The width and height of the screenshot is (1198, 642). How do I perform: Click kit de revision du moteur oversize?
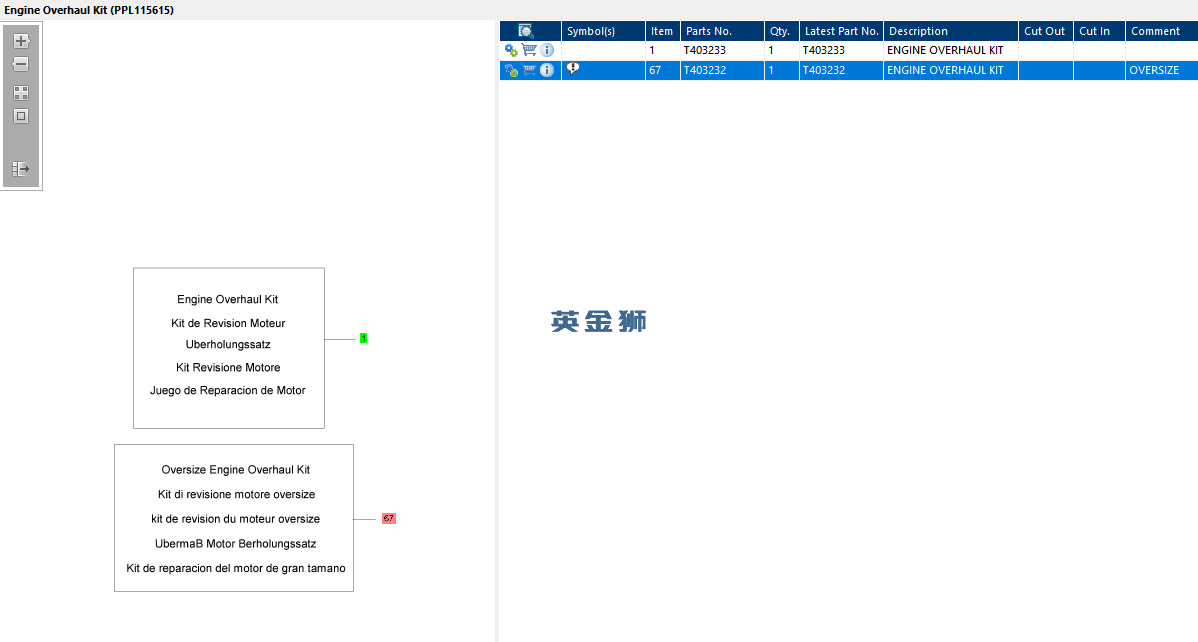coord(235,519)
